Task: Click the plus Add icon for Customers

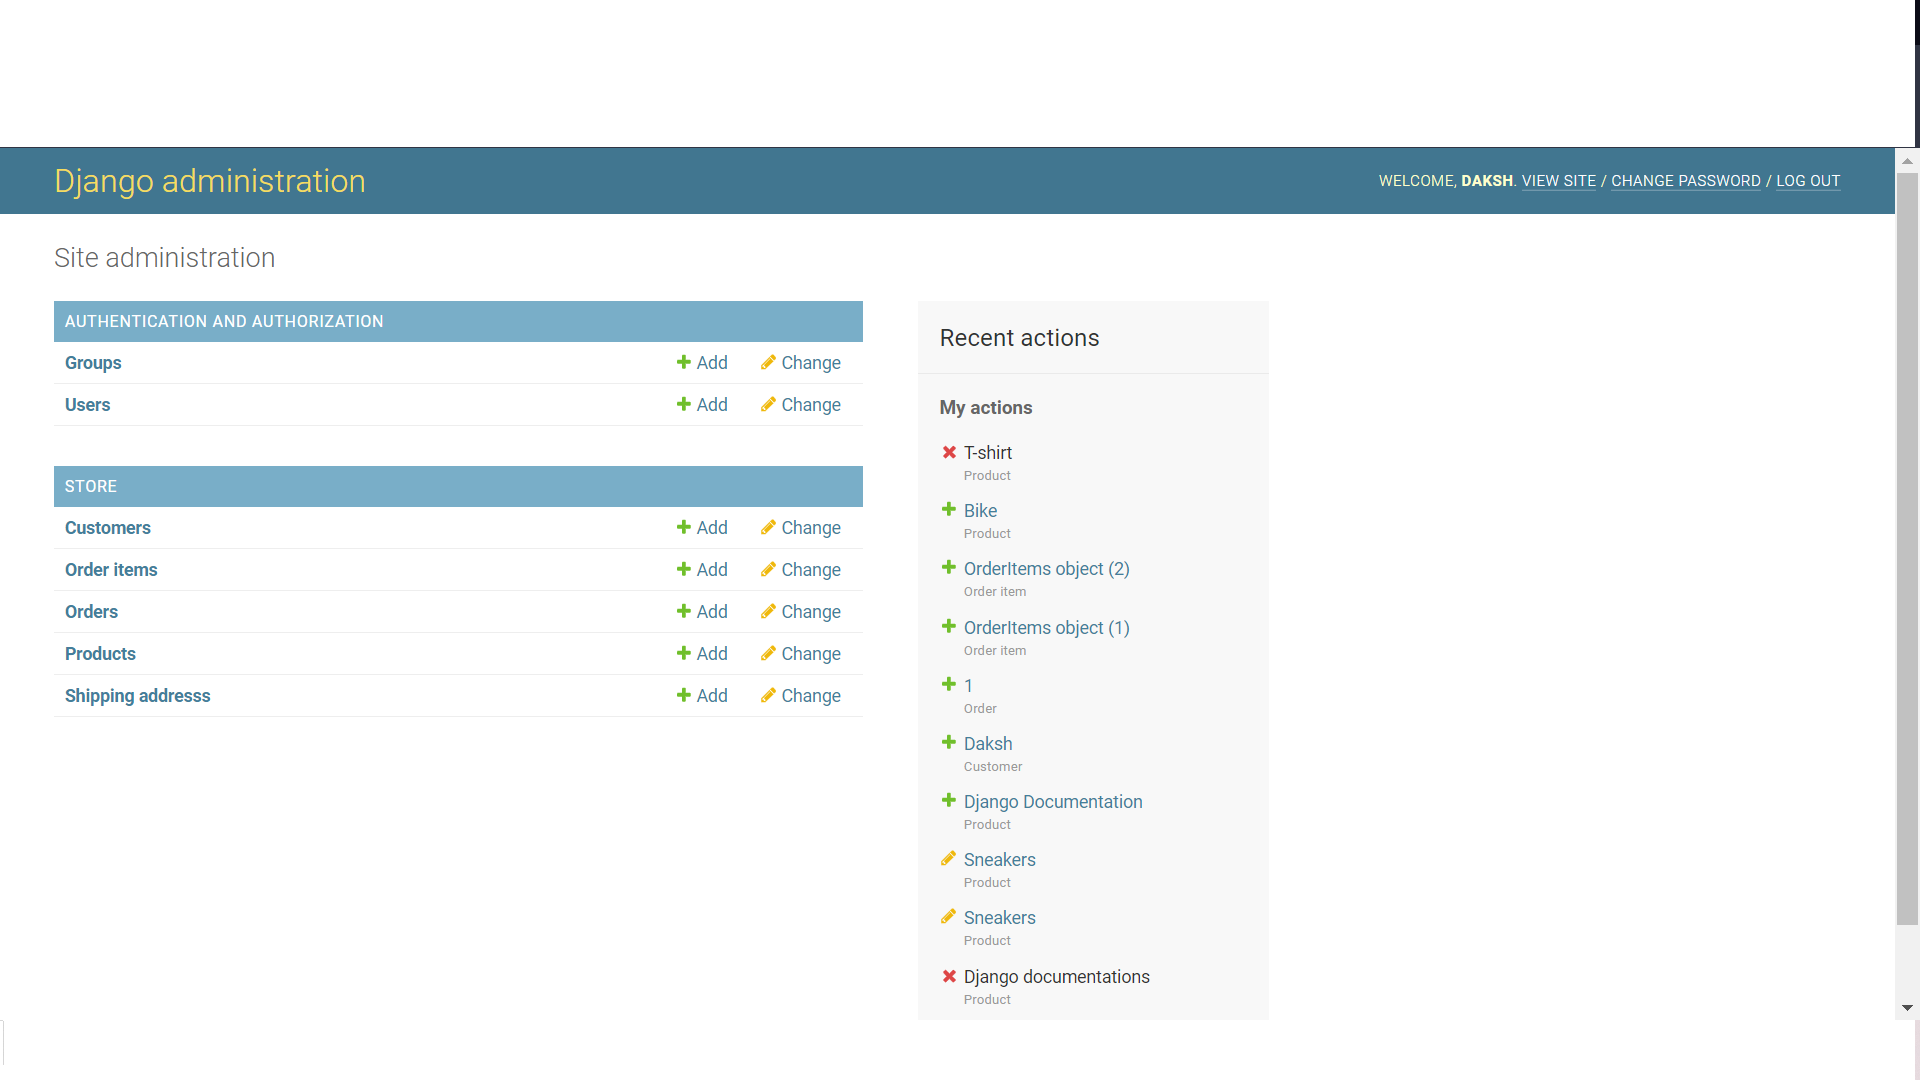Action: click(x=683, y=527)
